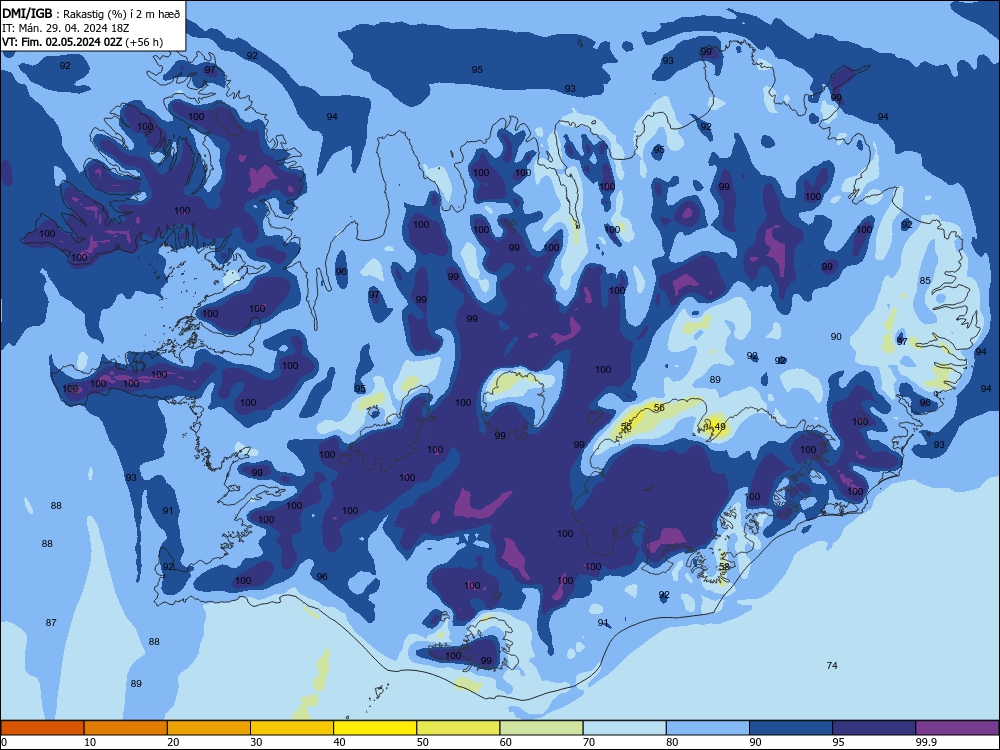Click the legend tick label "80"
The width and height of the screenshot is (1000, 750).
point(672,742)
